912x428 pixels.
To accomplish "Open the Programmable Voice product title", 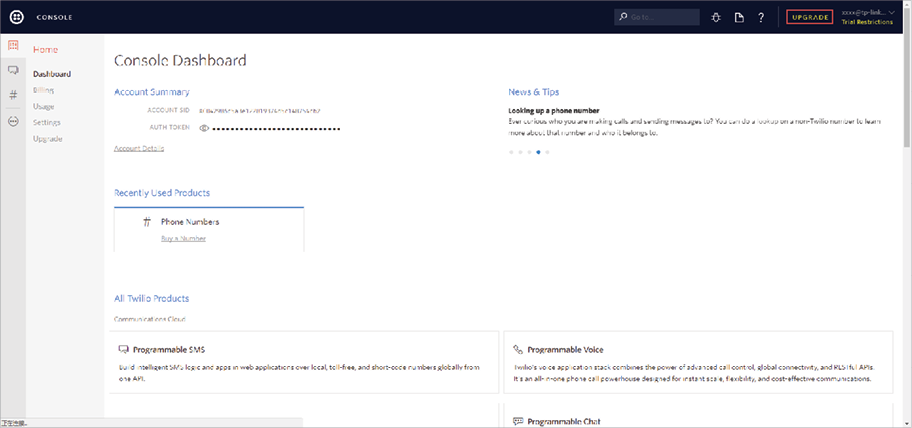I will coord(565,349).
